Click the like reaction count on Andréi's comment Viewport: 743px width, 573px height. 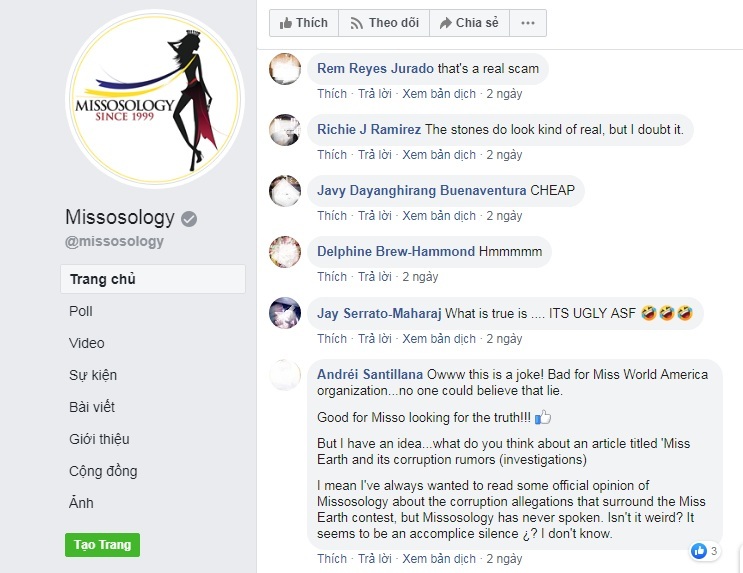(x=705, y=551)
